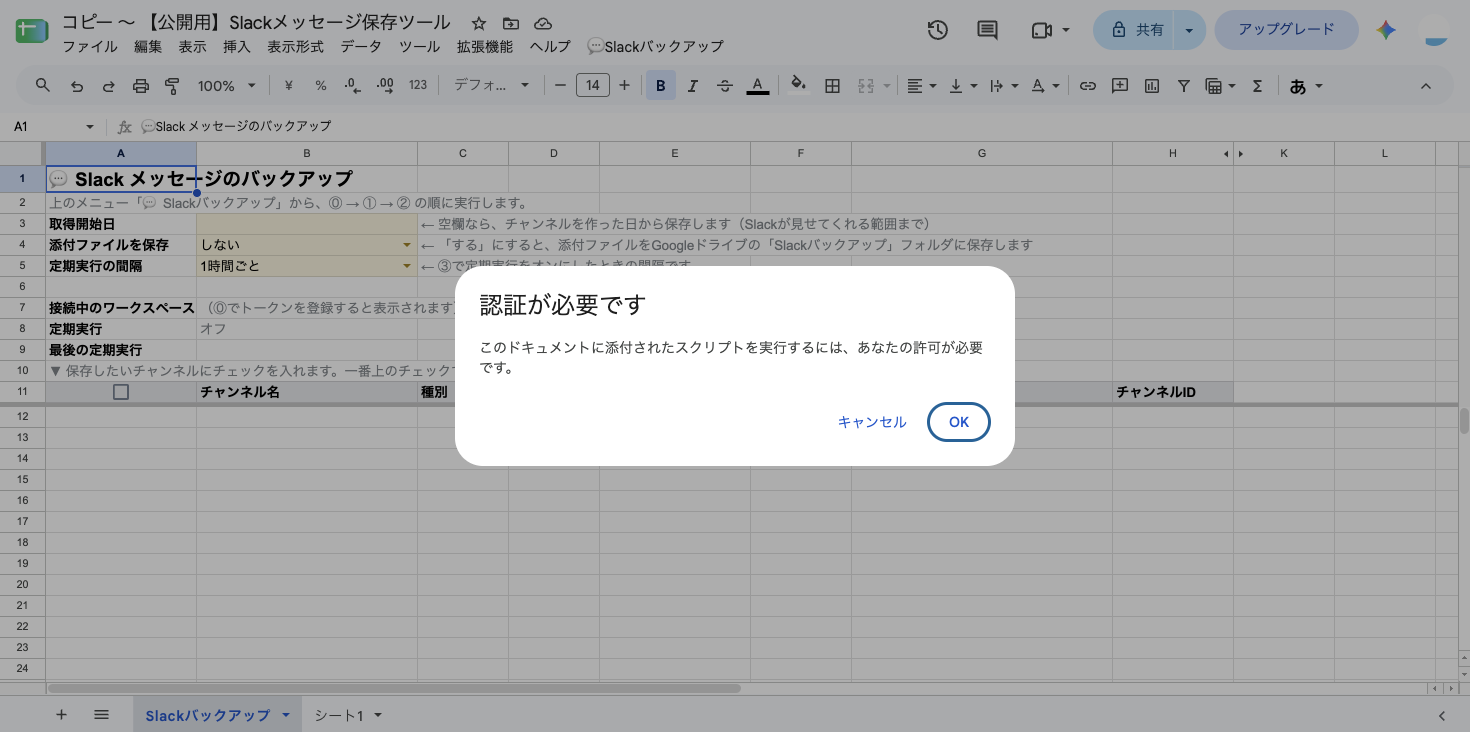This screenshot has height=732, width=1470.
Task: Open the Slackバックアップ custom menu
Action: [x=655, y=46]
